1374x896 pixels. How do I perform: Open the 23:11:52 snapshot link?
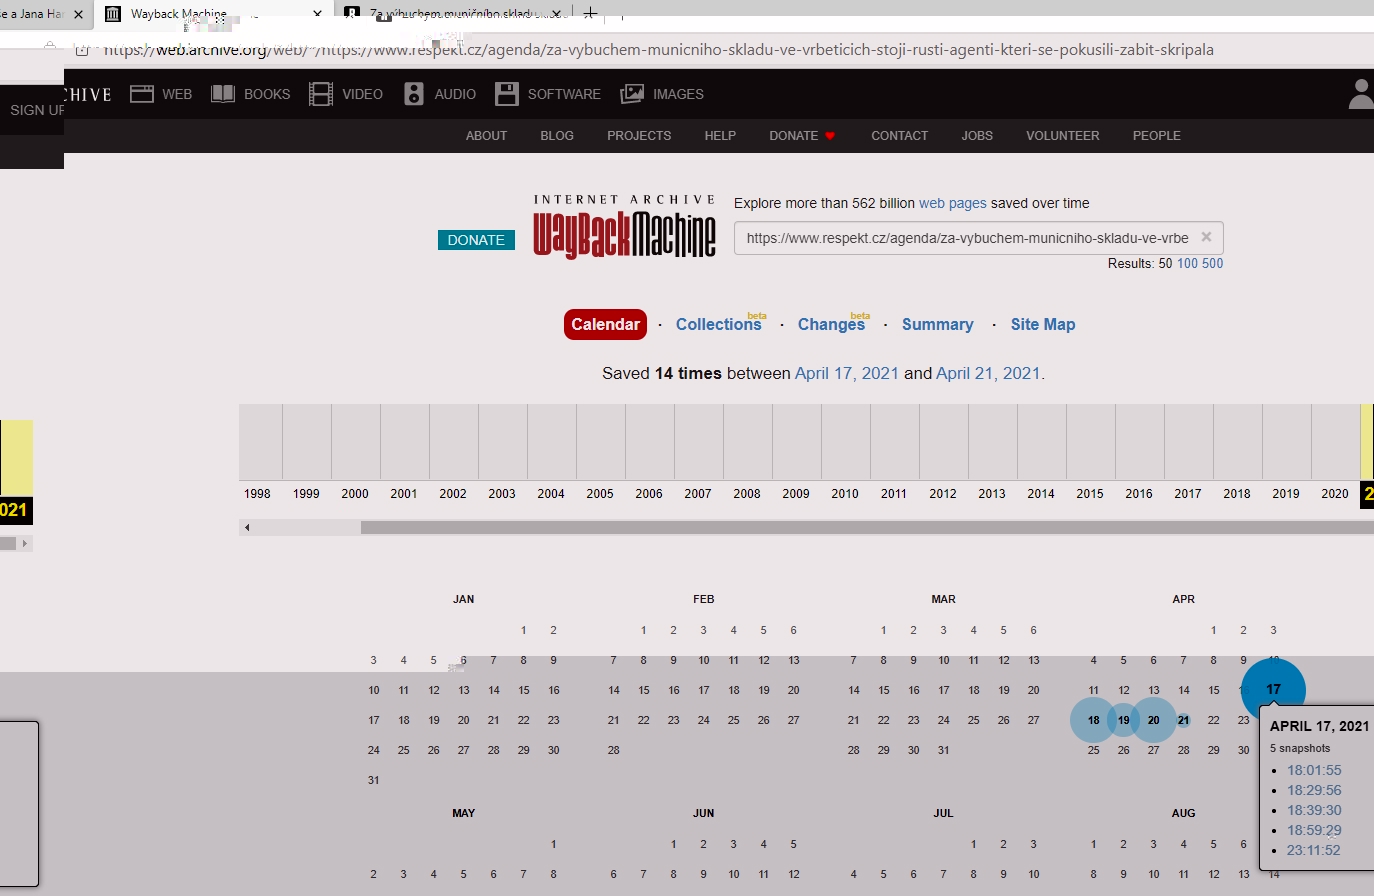(x=1313, y=850)
